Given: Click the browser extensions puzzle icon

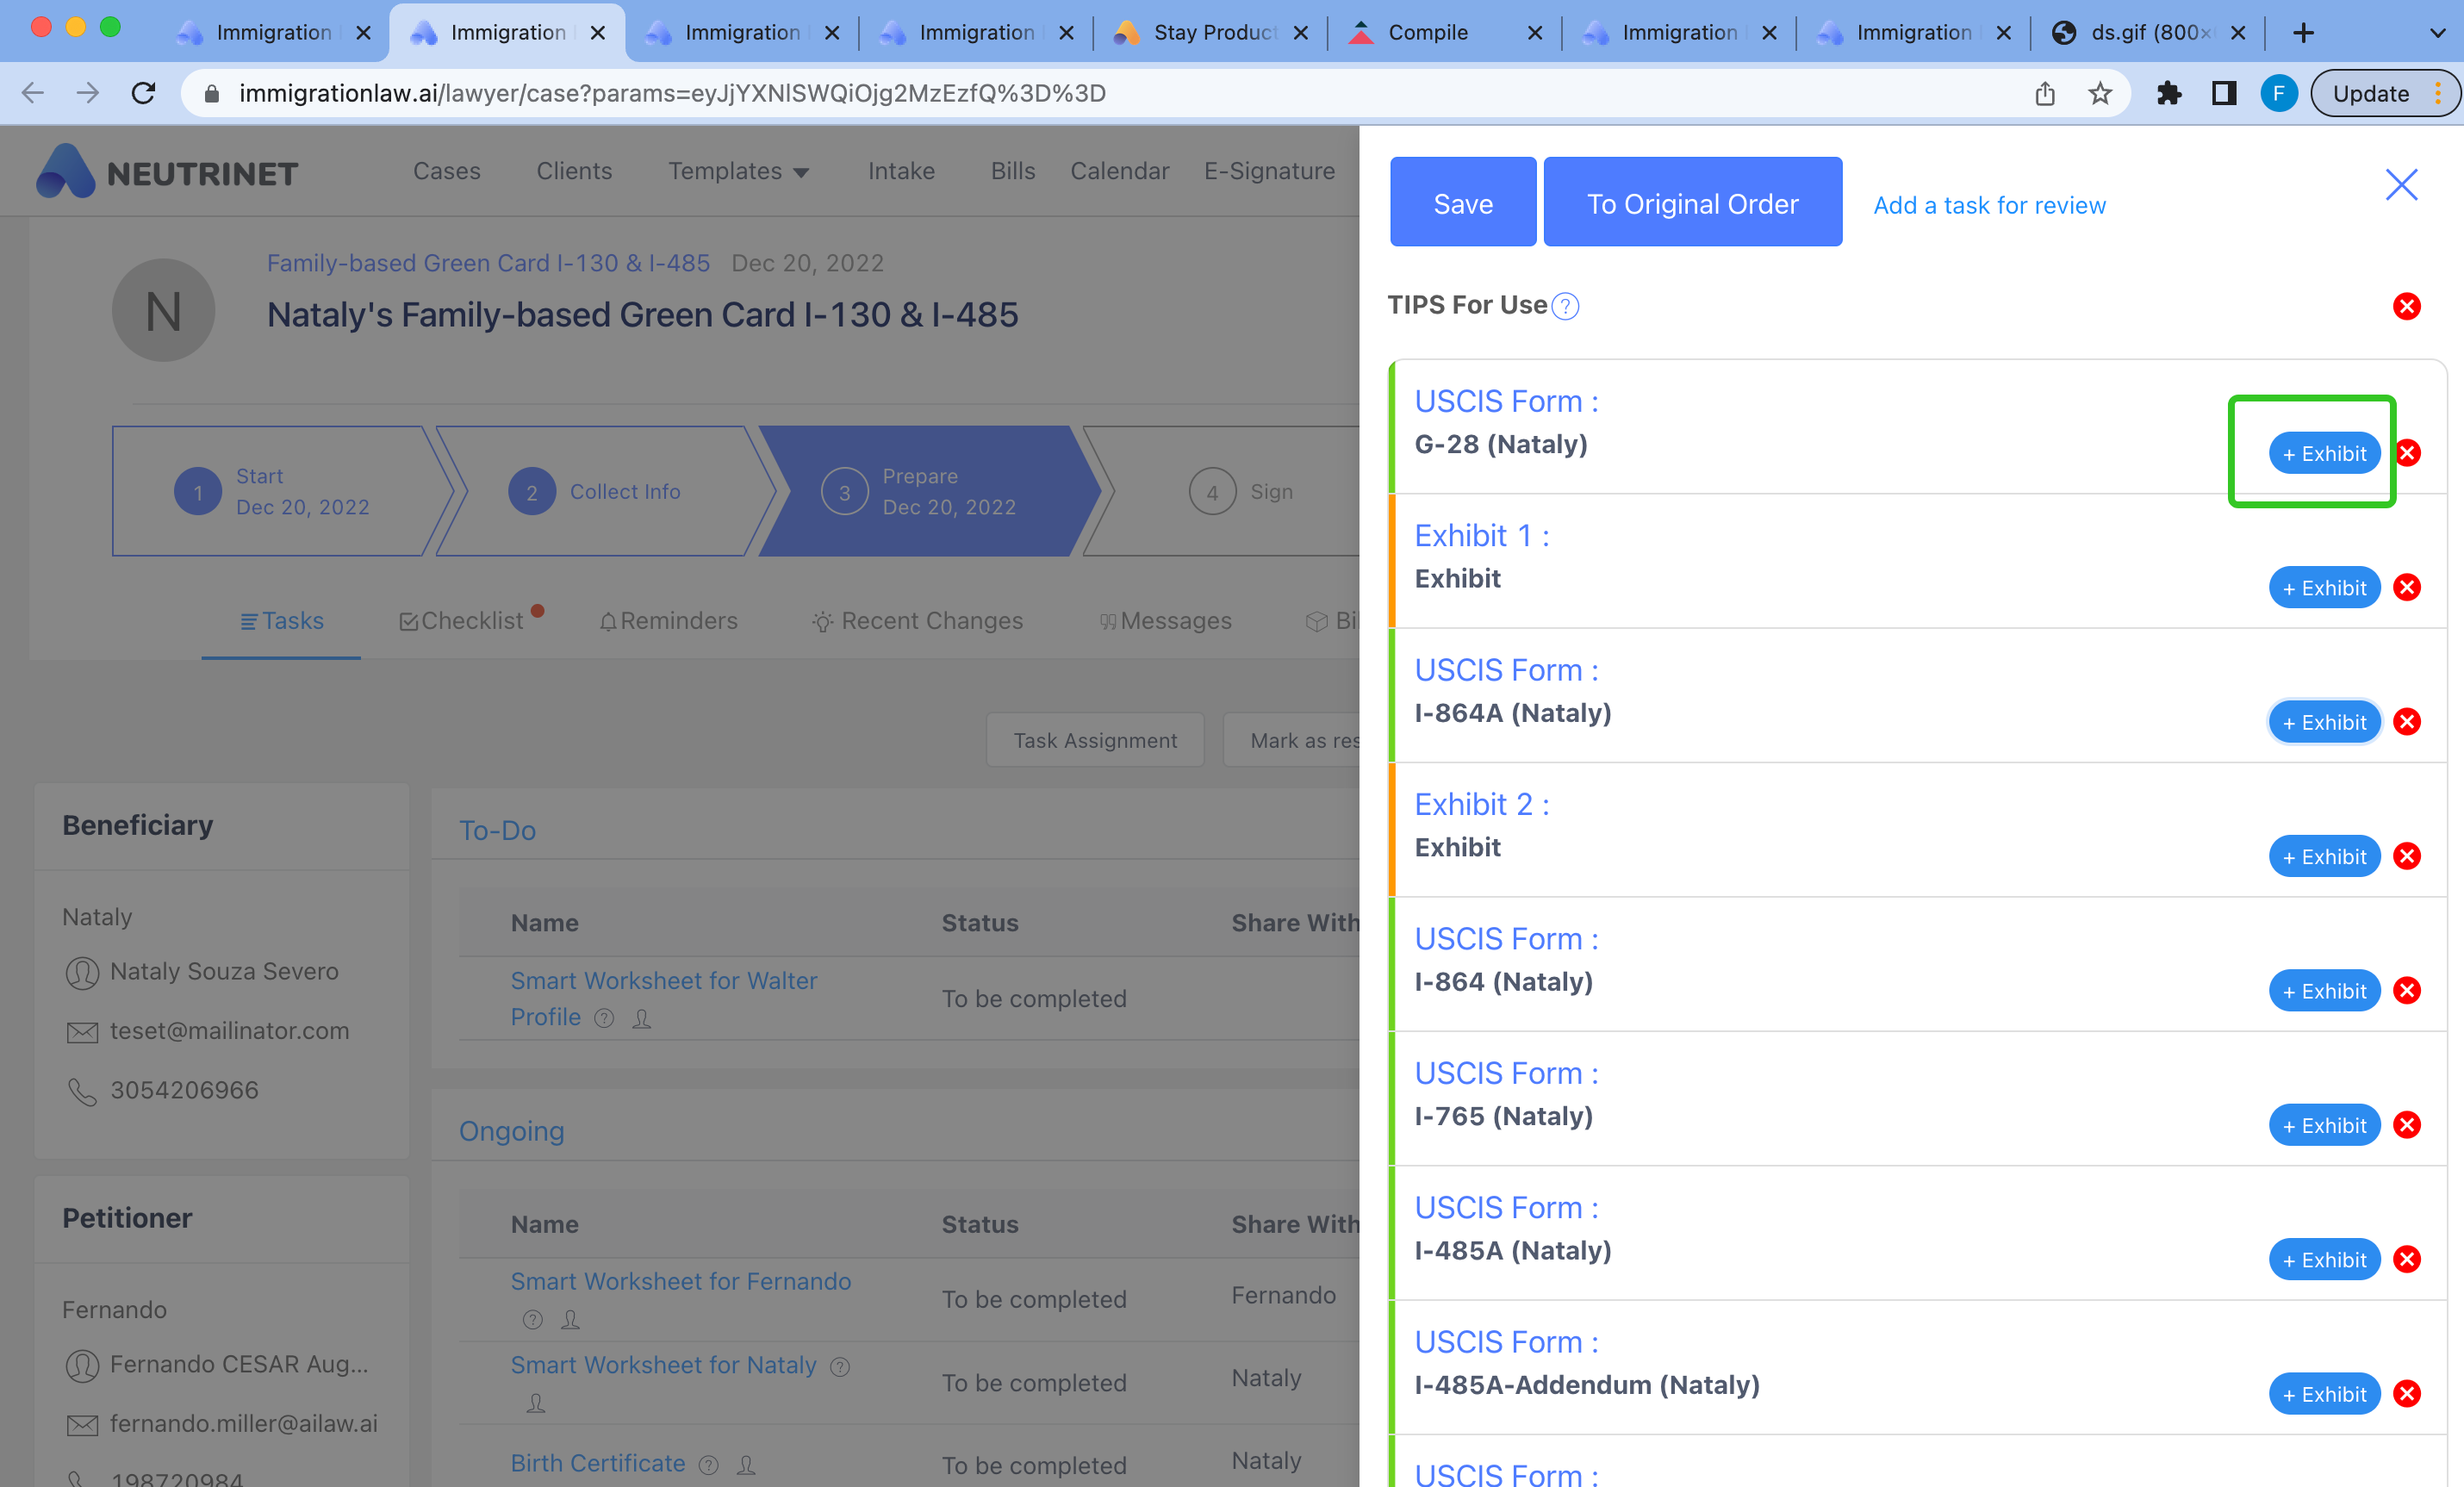Looking at the screenshot, I should click(2168, 93).
